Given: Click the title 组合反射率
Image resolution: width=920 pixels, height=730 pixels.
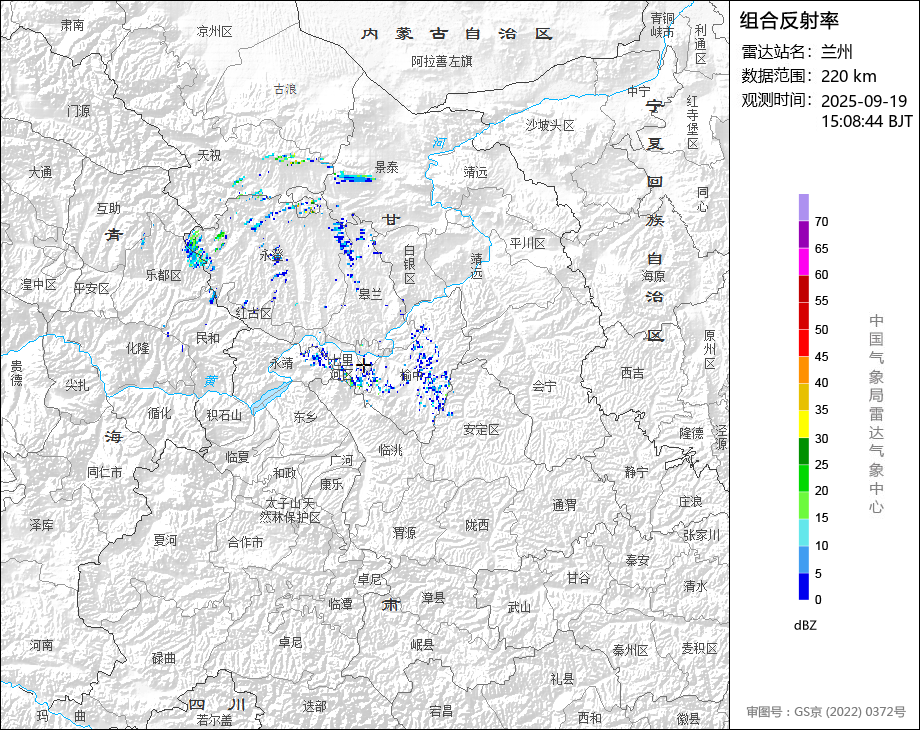Looking at the screenshot, I should click(x=789, y=21).
